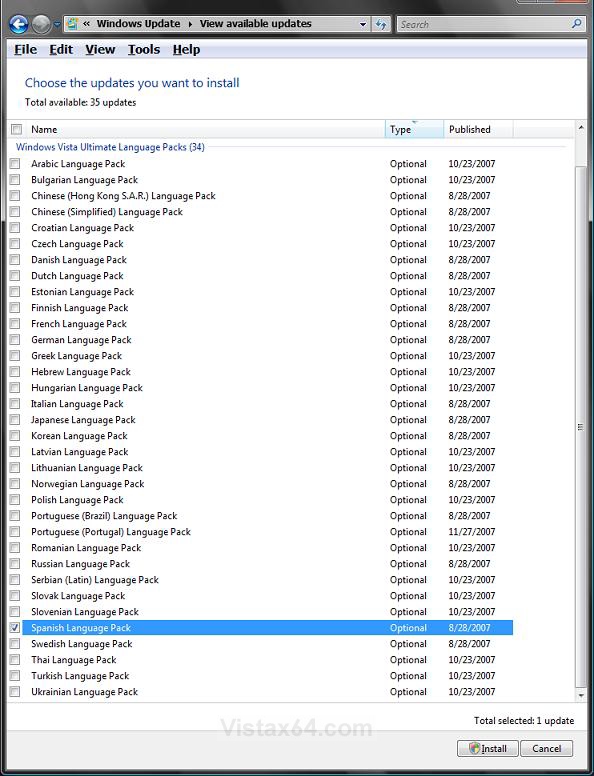Select the Turkish Language Pack row
The width and height of the screenshot is (594, 776).
tap(267, 676)
